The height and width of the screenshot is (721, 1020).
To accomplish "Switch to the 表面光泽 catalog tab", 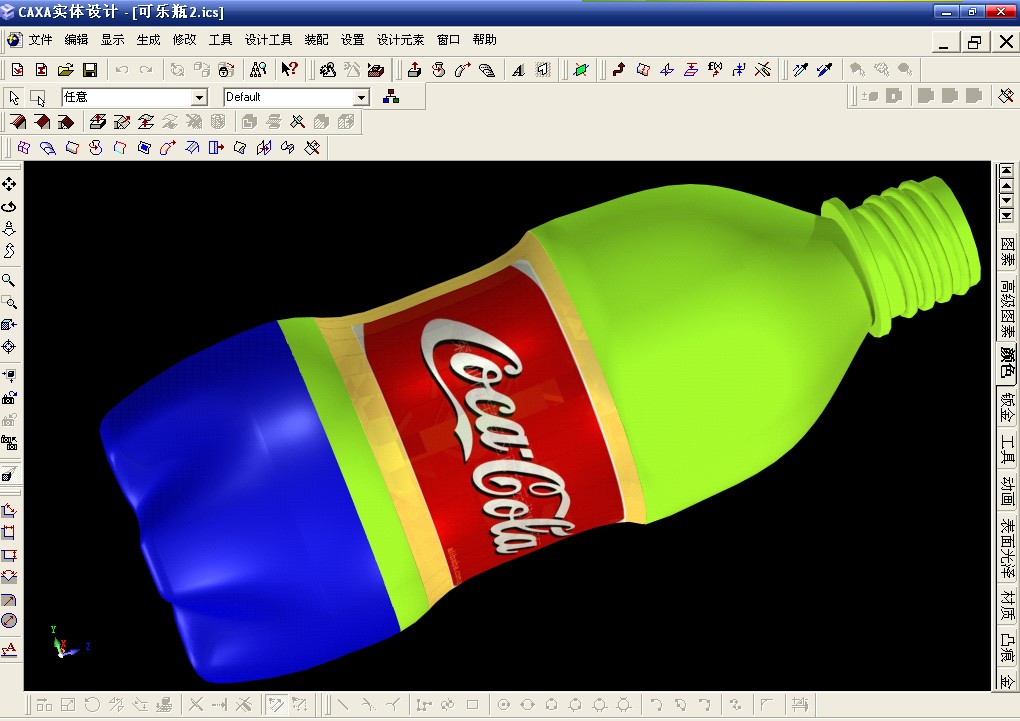I will [x=1007, y=549].
